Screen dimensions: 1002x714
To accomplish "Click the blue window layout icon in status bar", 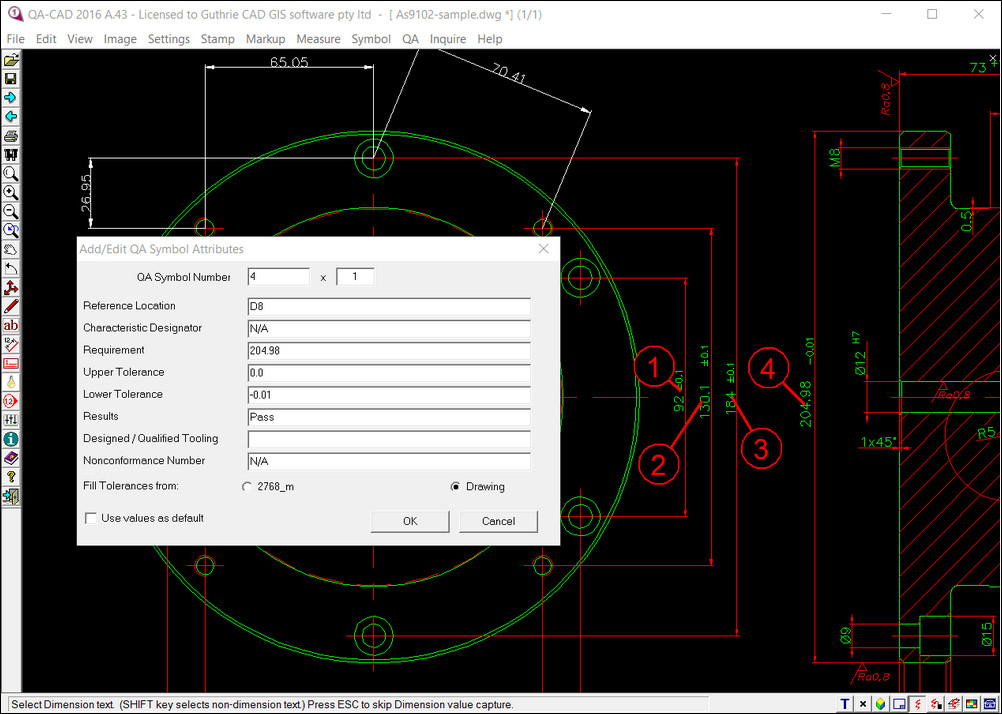I will coord(898,704).
